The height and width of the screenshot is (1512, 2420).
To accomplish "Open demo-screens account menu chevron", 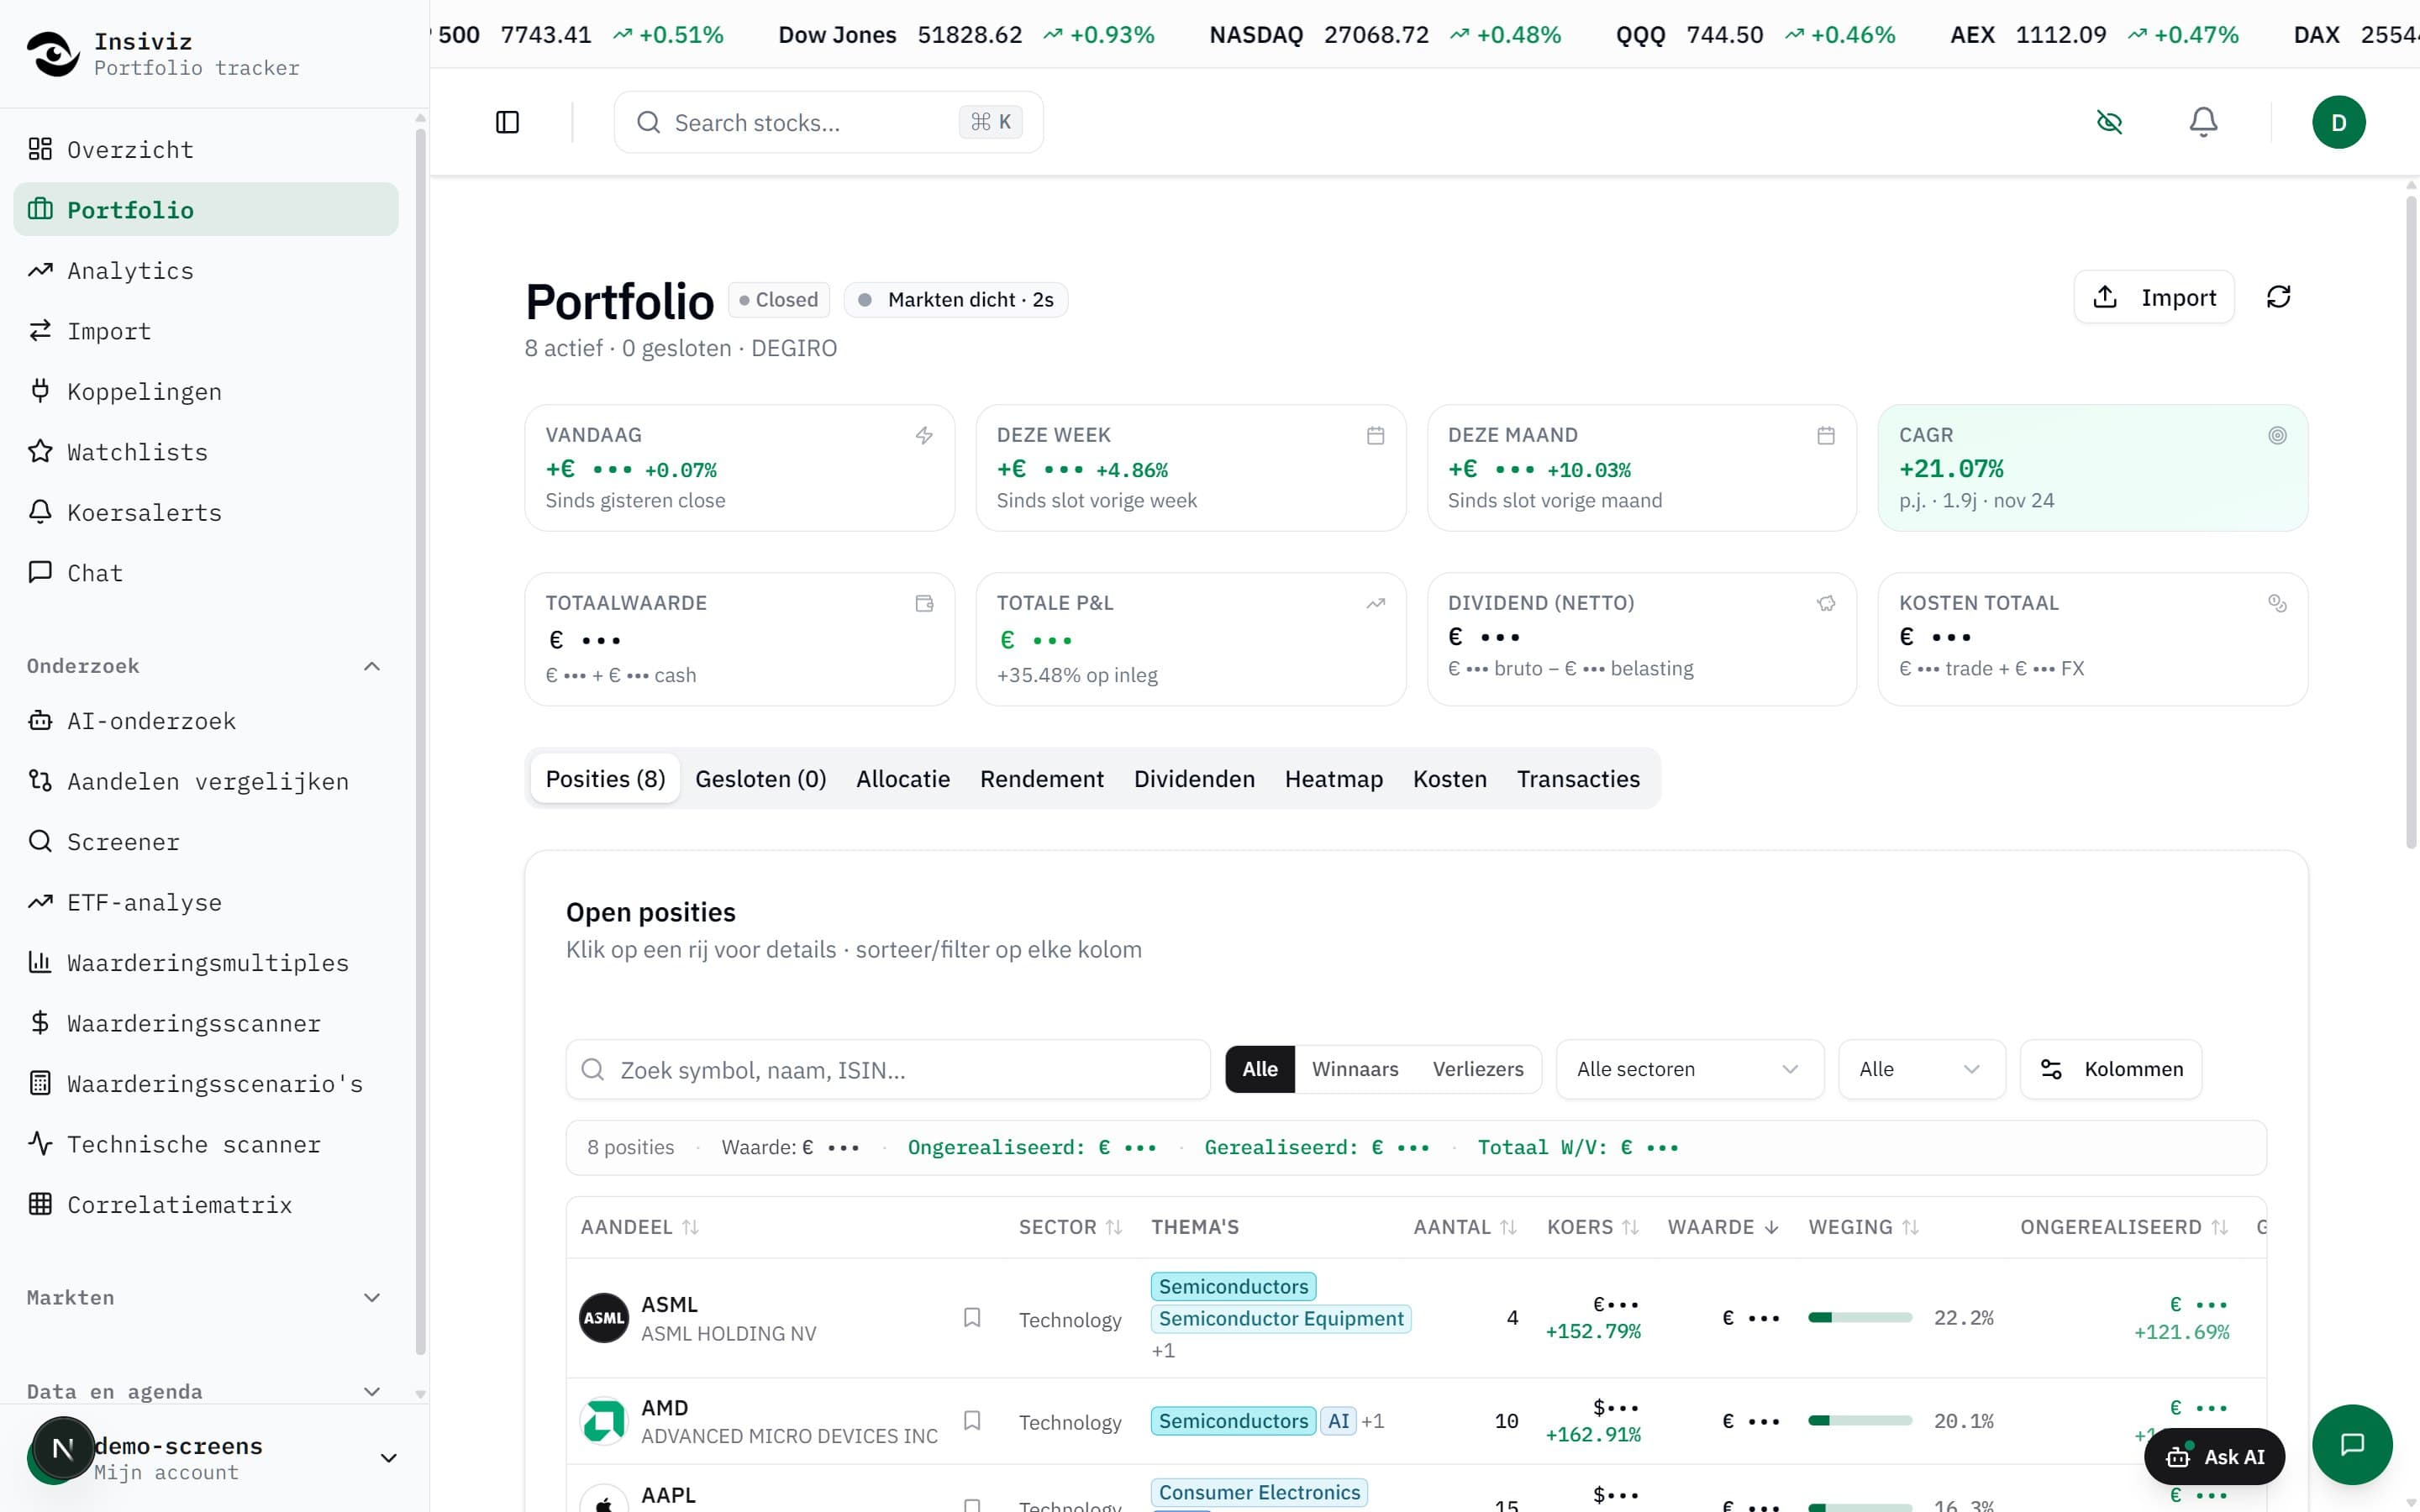I will (x=389, y=1458).
